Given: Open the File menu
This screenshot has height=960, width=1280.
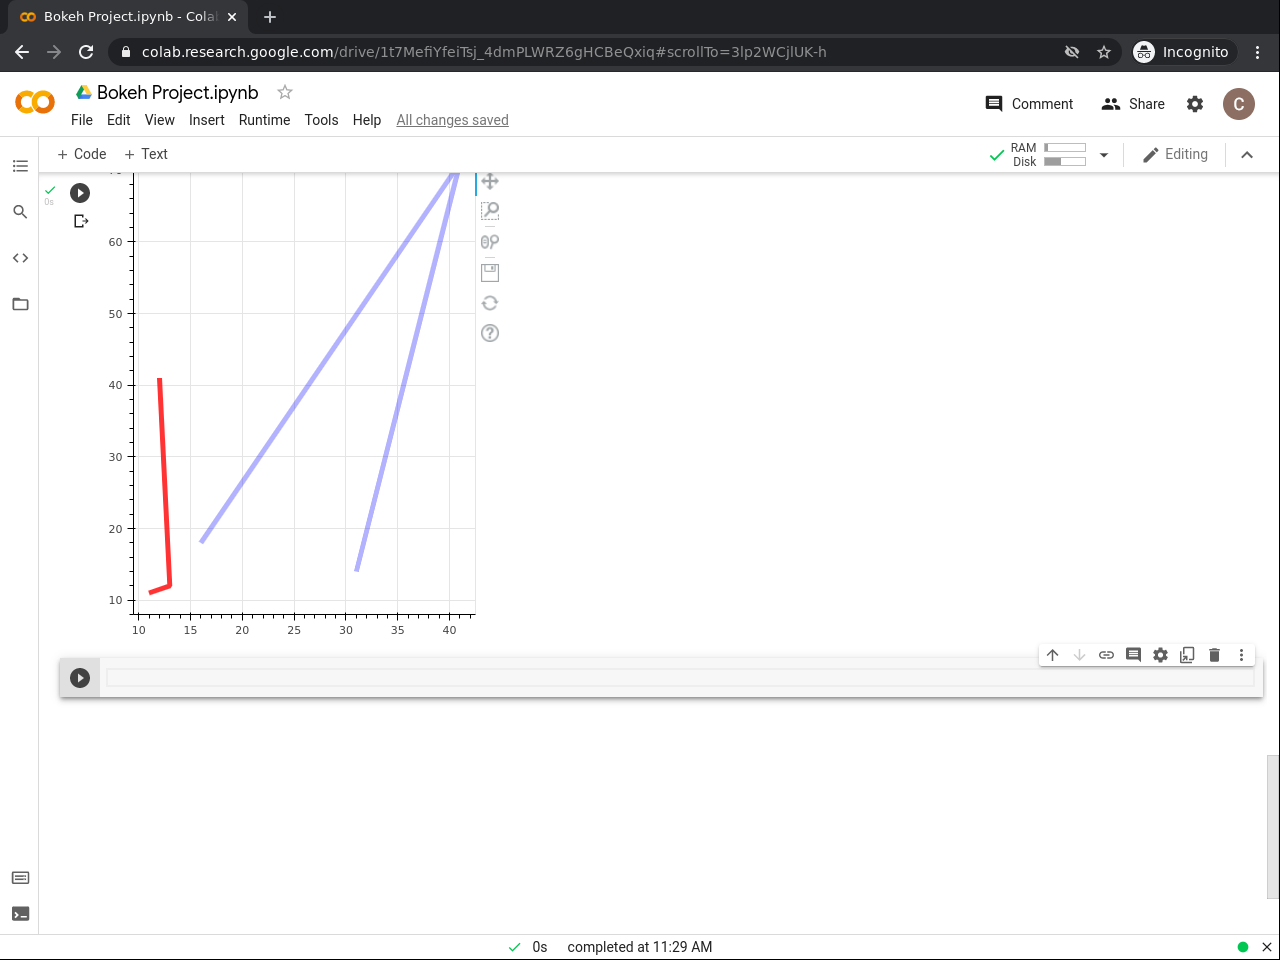Looking at the screenshot, I should click(82, 120).
